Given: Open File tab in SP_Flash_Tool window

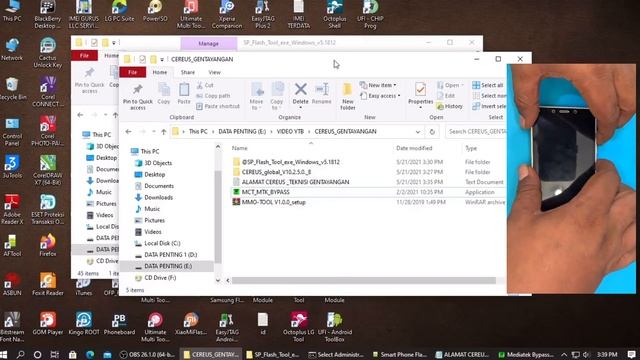Looking at the screenshot, I should pyautogui.click(x=84, y=56).
